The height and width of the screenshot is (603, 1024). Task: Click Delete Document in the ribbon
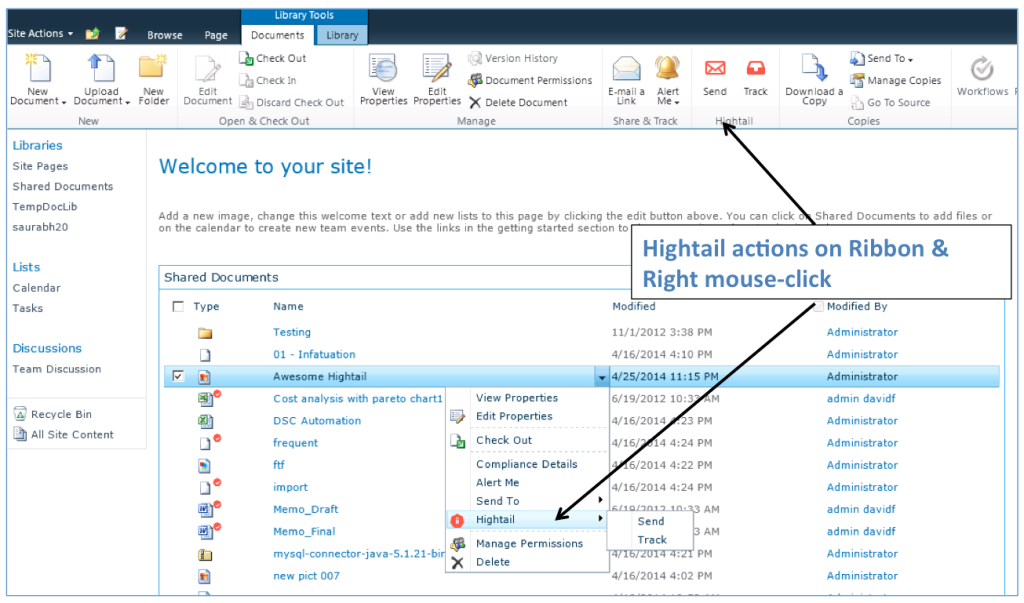pos(519,103)
